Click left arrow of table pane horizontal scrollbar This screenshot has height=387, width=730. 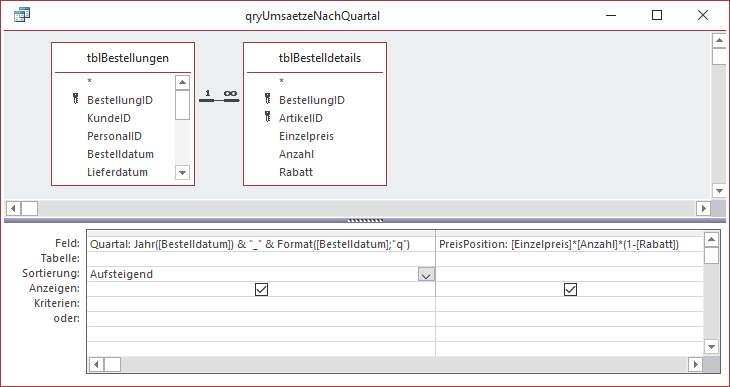14,208
